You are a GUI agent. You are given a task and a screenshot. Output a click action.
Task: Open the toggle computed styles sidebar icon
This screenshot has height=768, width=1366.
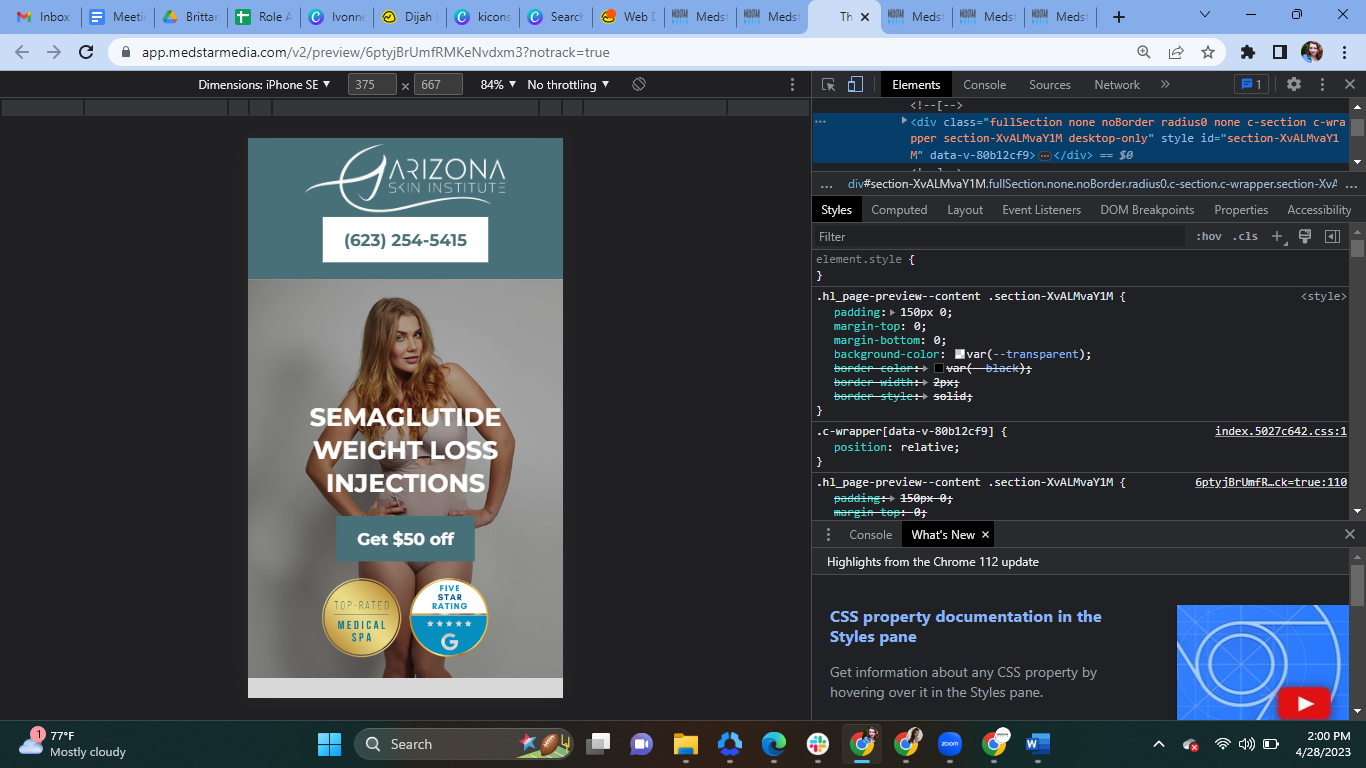1332,237
